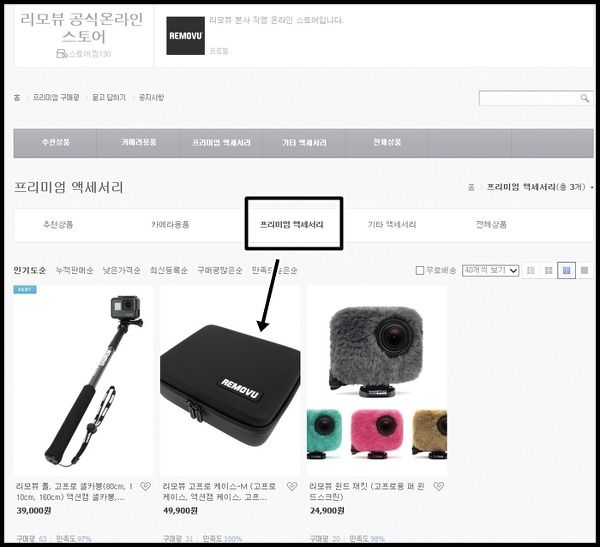The image size is (600, 547).
Task: Heart the 고프로 케이스-M product
Action: point(292,487)
